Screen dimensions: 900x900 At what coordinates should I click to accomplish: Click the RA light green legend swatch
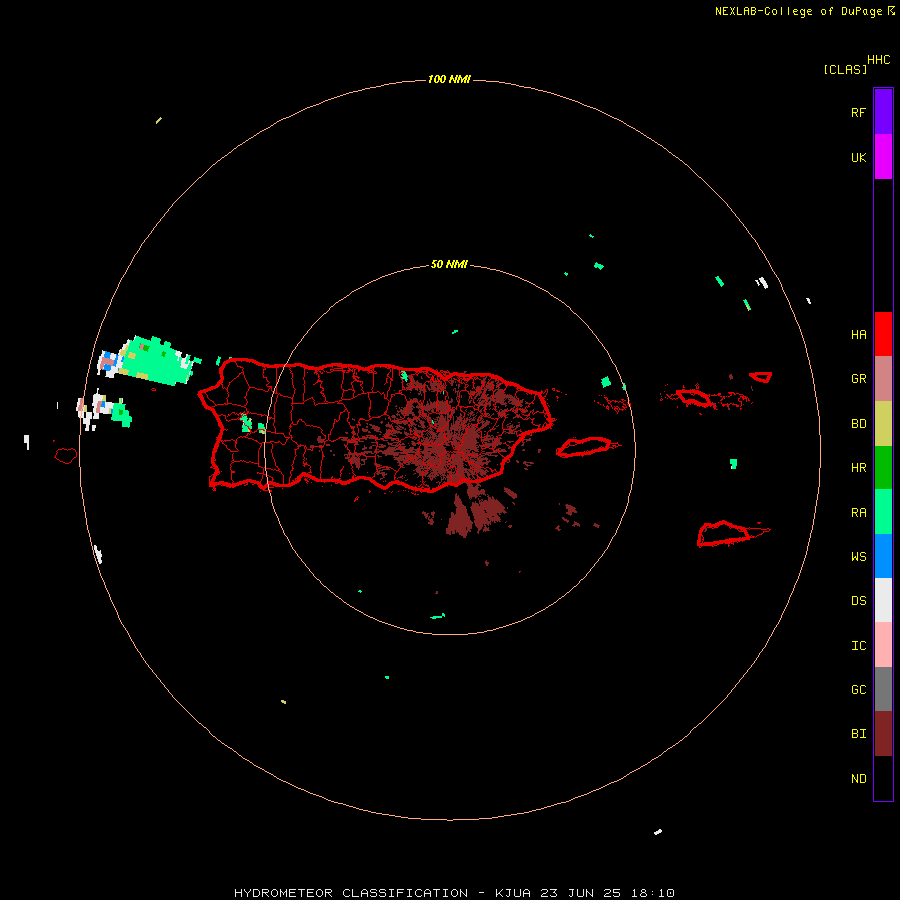coord(883,512)
